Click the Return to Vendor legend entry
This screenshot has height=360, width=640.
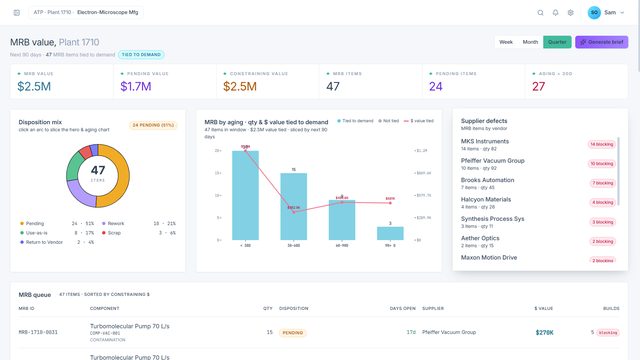click(57, 242)
